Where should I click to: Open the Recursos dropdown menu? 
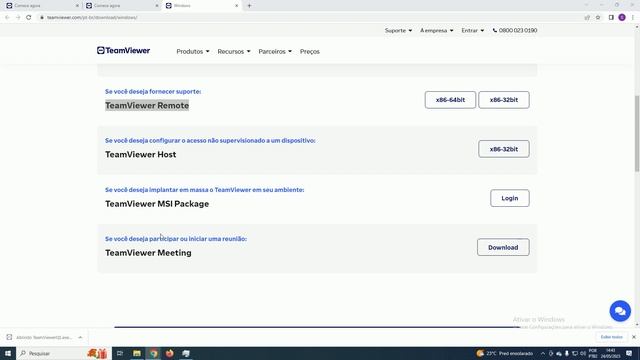234,52
